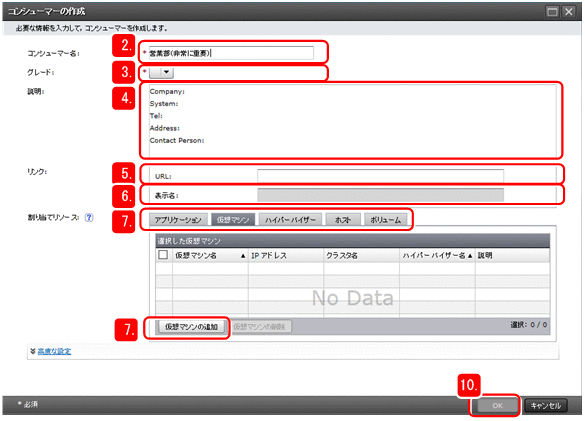Maximize the コンシューマーの作成 dialog

[552, 12]
